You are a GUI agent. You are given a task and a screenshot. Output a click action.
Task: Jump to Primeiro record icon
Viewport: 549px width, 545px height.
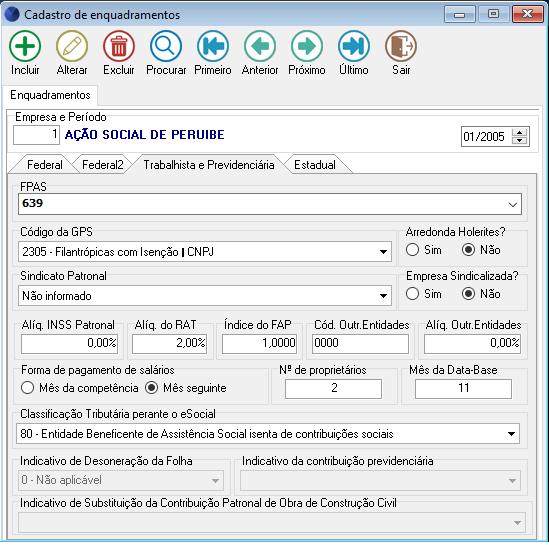[x=213, y=46]
